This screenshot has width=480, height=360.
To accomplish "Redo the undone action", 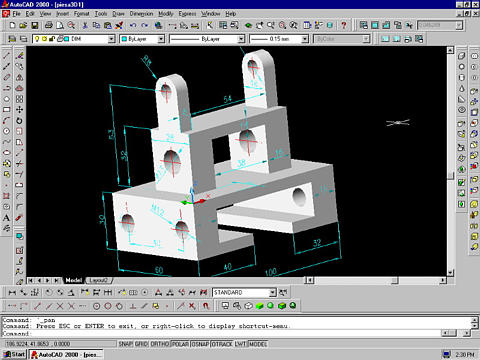I will (144, 25).
